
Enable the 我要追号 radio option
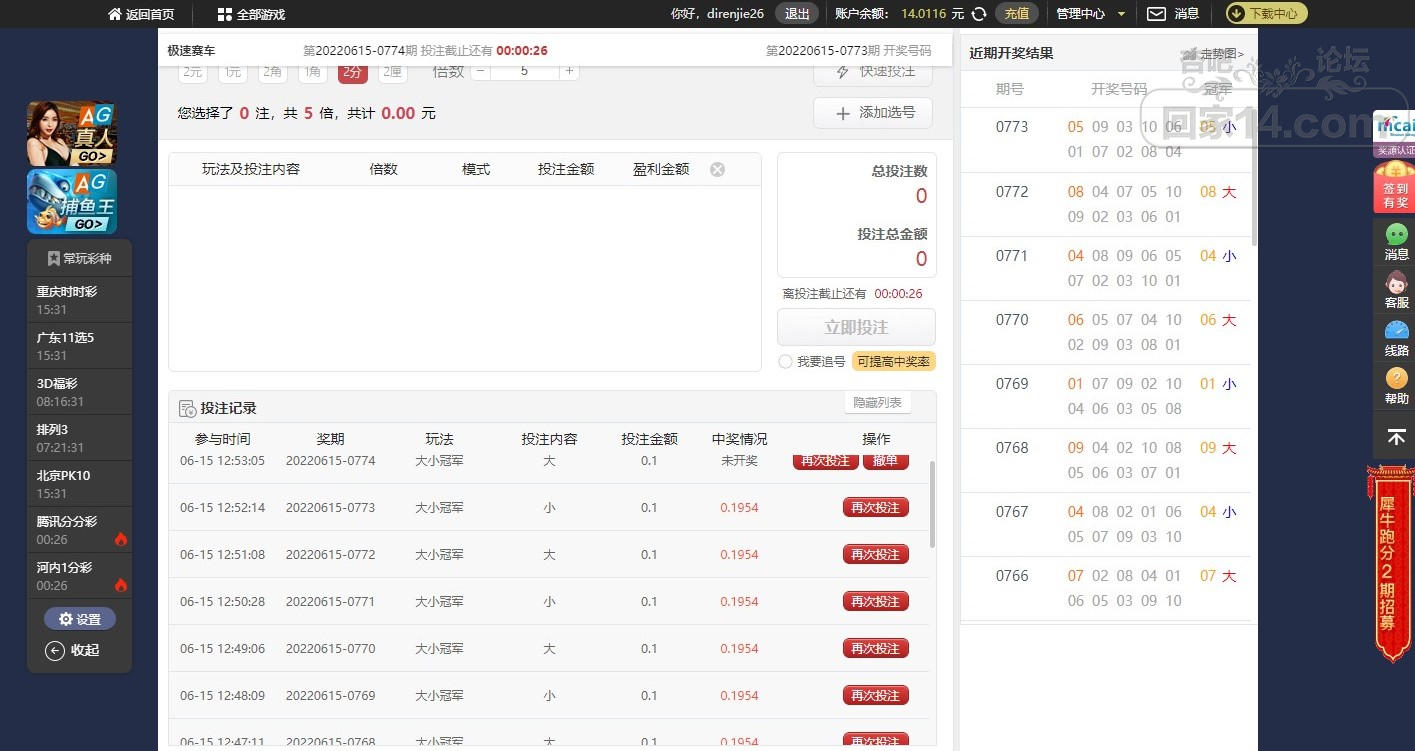coord(785,362)
